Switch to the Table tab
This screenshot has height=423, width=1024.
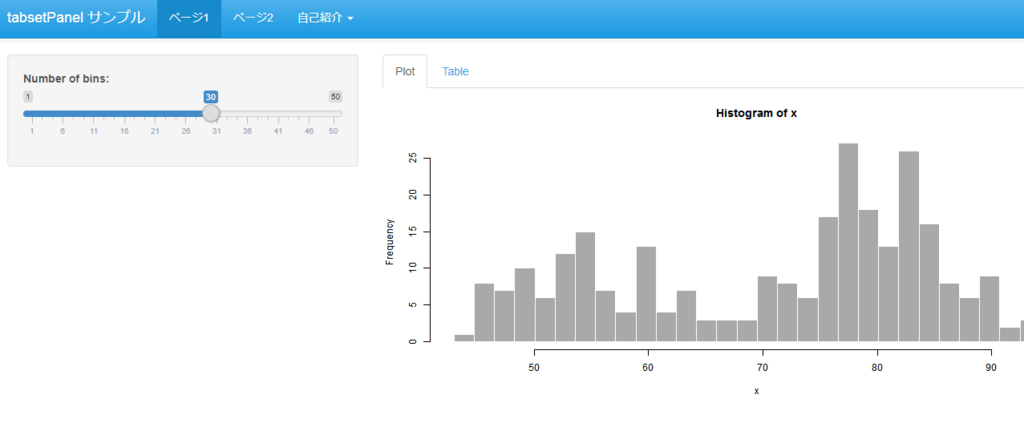[x=455, y=71]
